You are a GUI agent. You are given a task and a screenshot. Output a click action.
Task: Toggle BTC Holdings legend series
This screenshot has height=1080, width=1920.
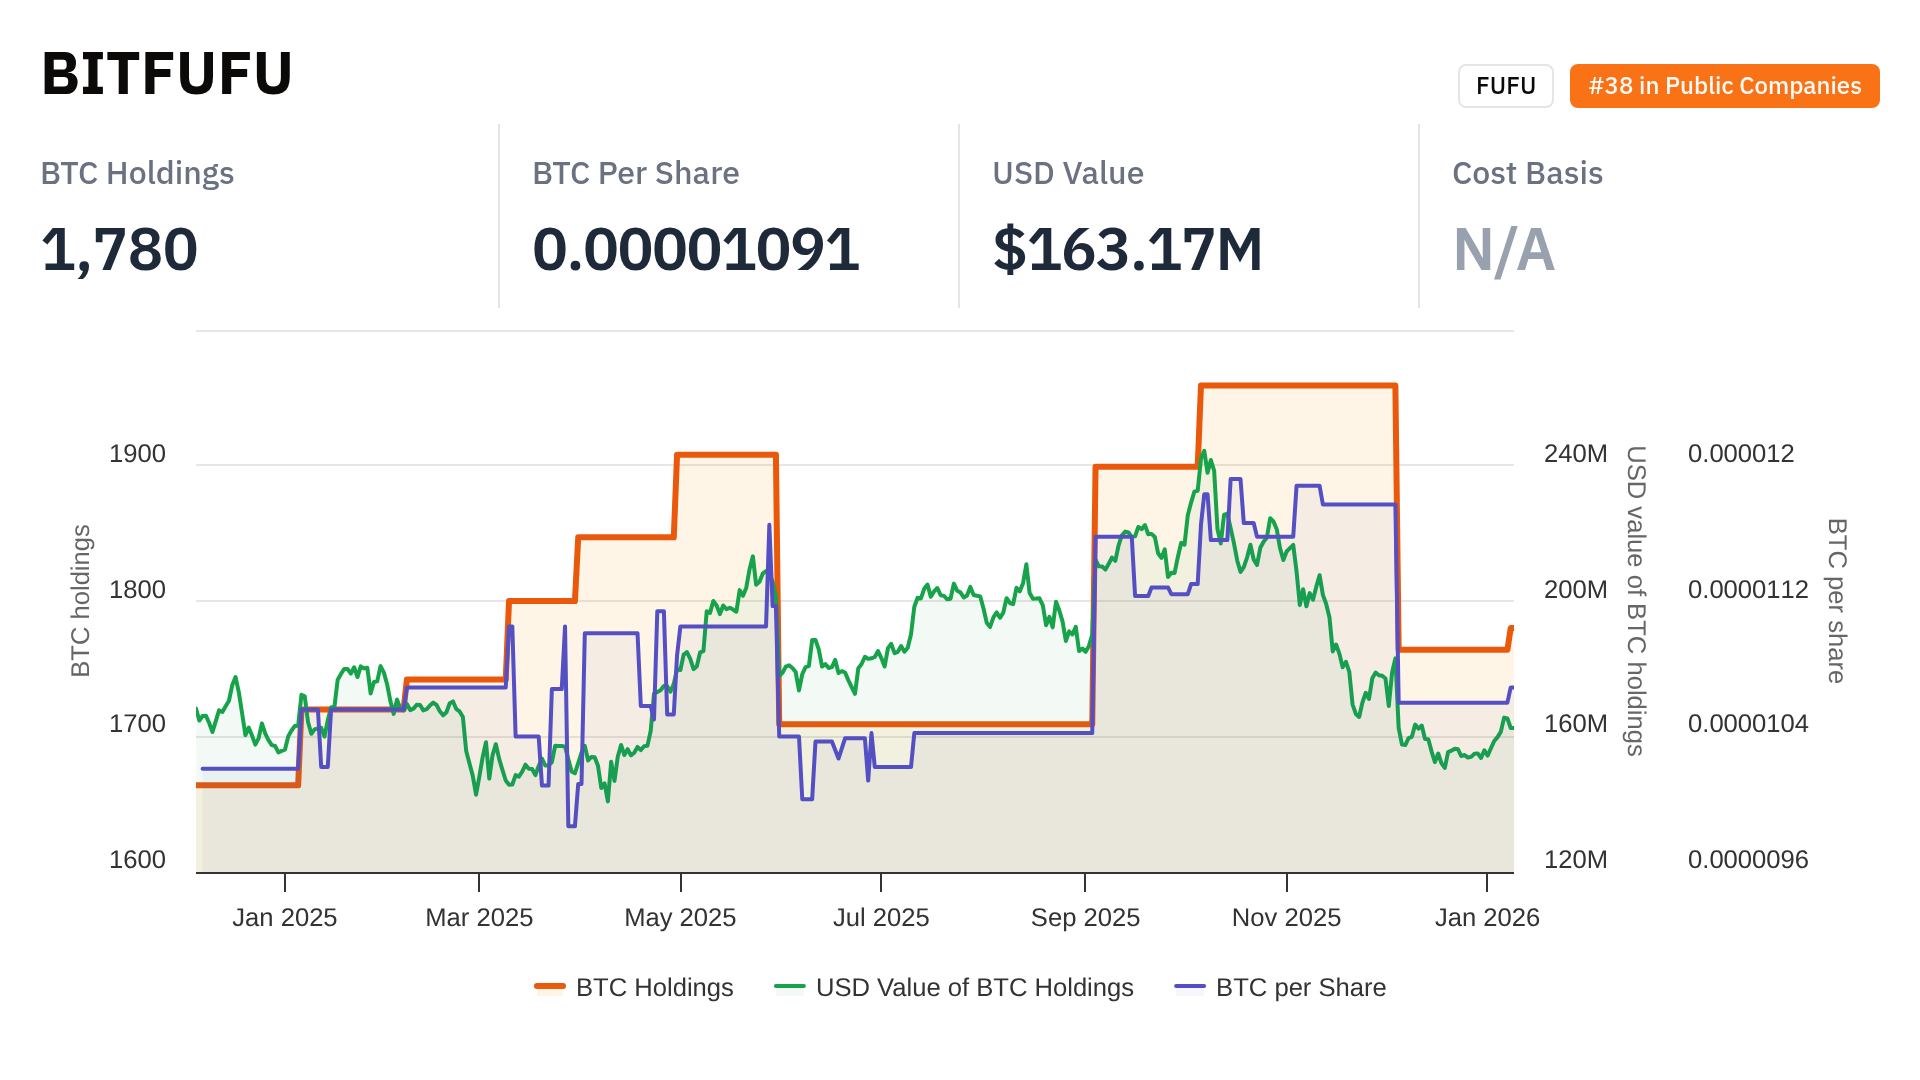pos(654,987)
